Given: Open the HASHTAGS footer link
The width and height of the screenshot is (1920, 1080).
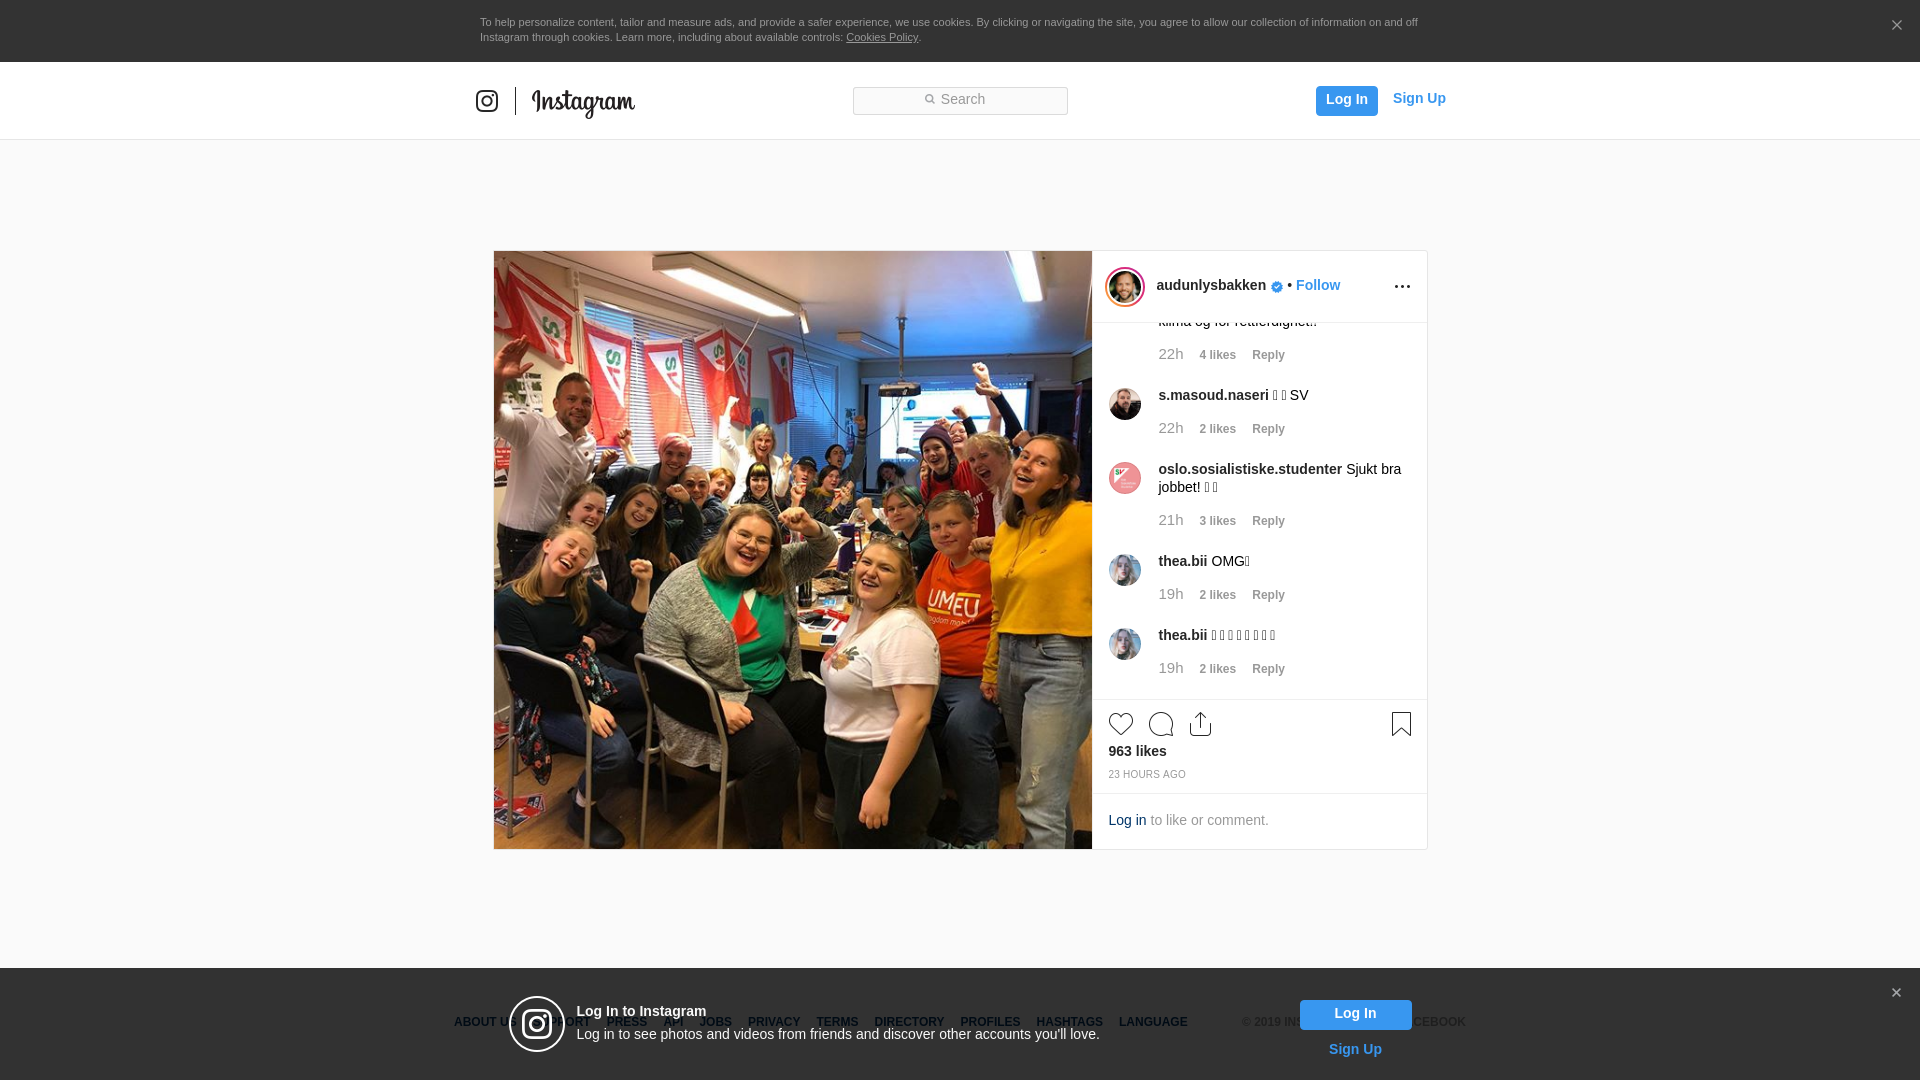Looking at the screenshot, I should (1069, 1022).
